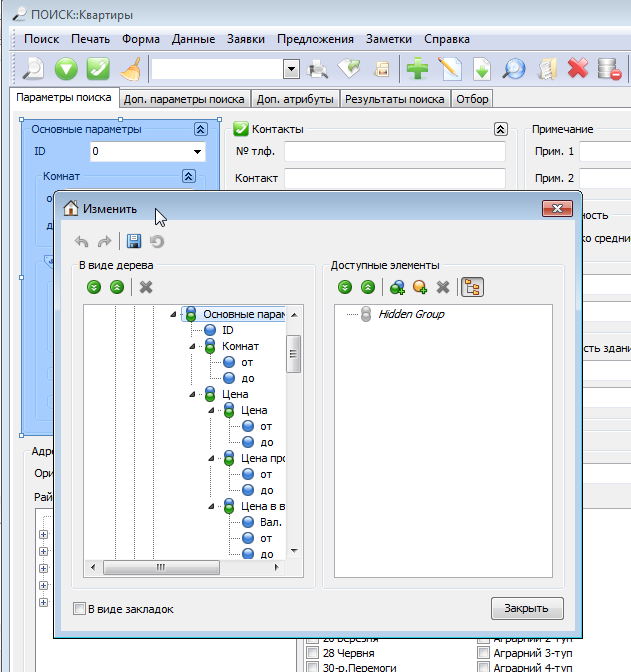Click the pencil edit note icon
The width and height of the screenshot is (631, 672).
tap(449, 69)
